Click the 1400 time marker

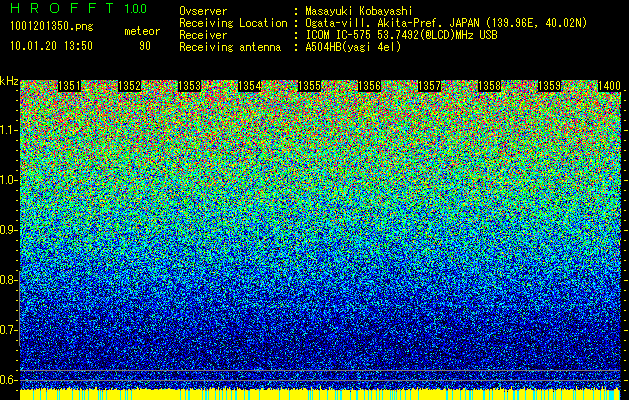(x=609, y=86)
